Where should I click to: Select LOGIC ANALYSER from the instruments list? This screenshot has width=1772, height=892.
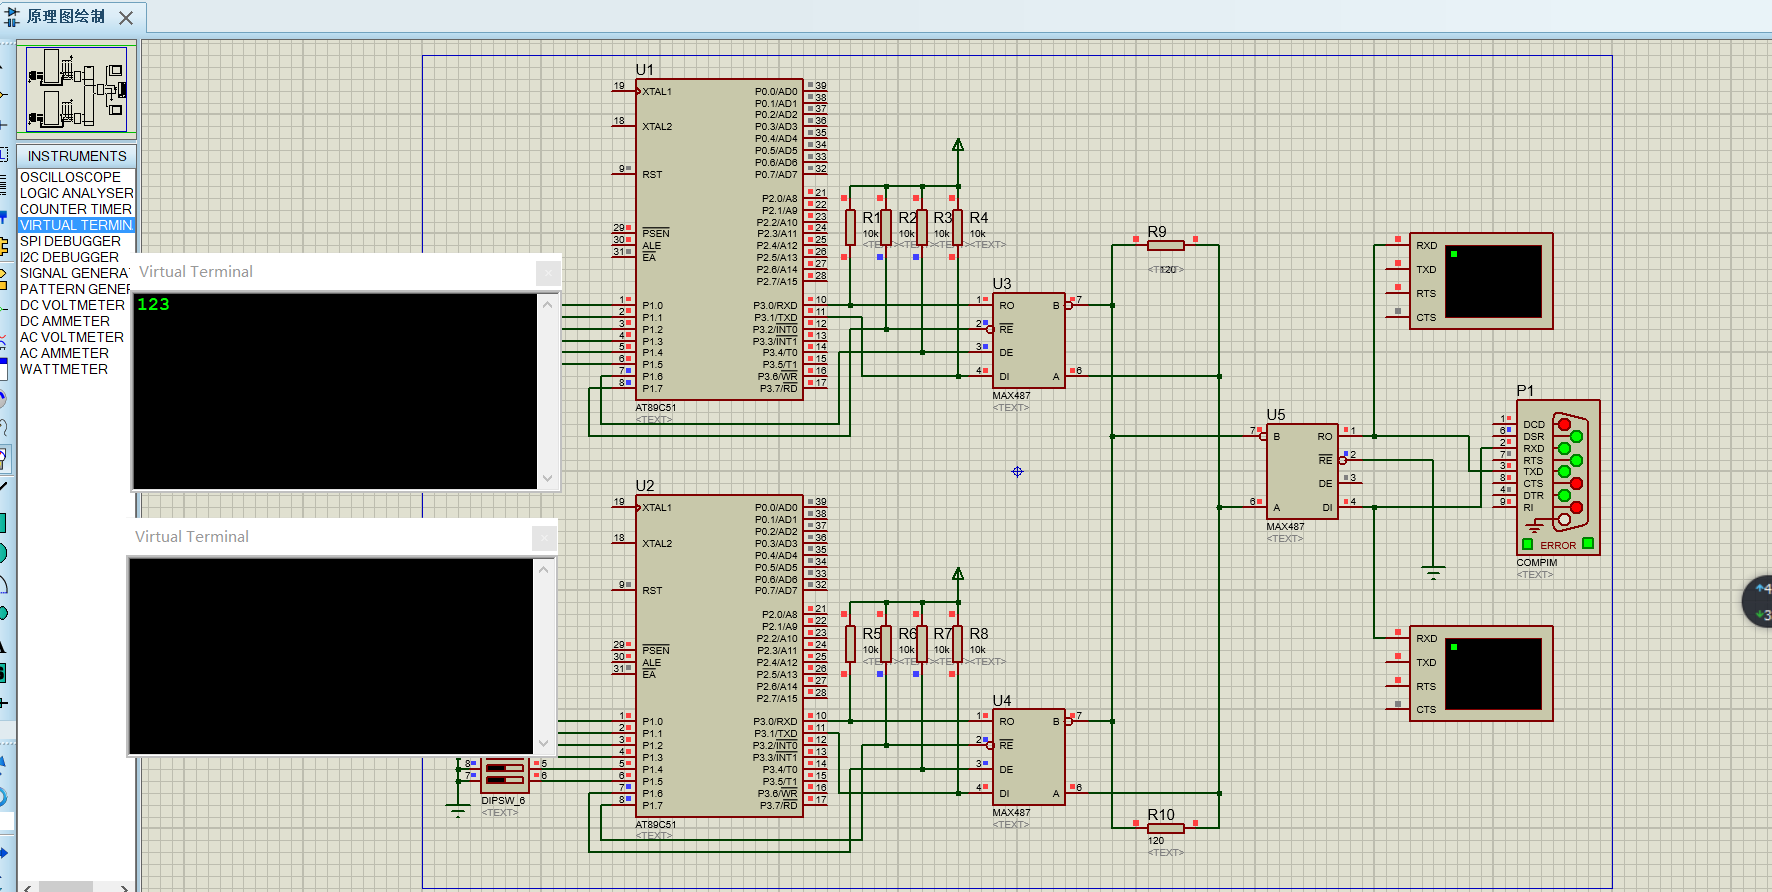[x=77, y=193]
